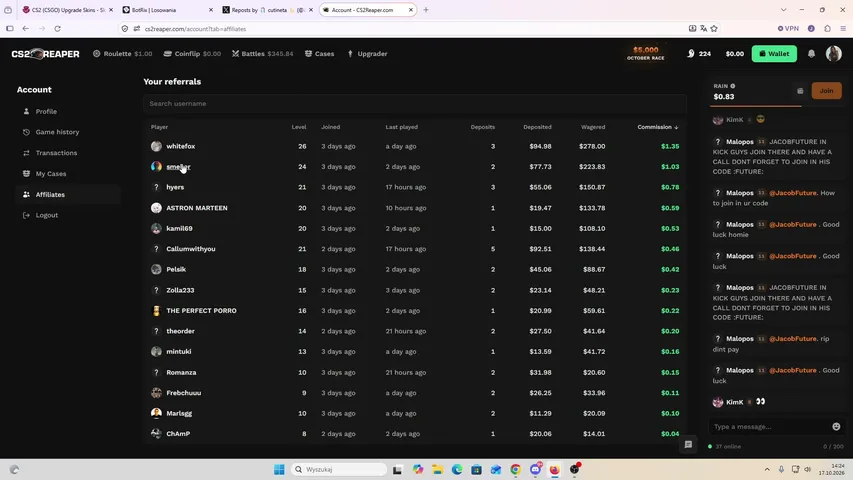
Task: Click Logout in the sidebar
Action: [46, 215]
